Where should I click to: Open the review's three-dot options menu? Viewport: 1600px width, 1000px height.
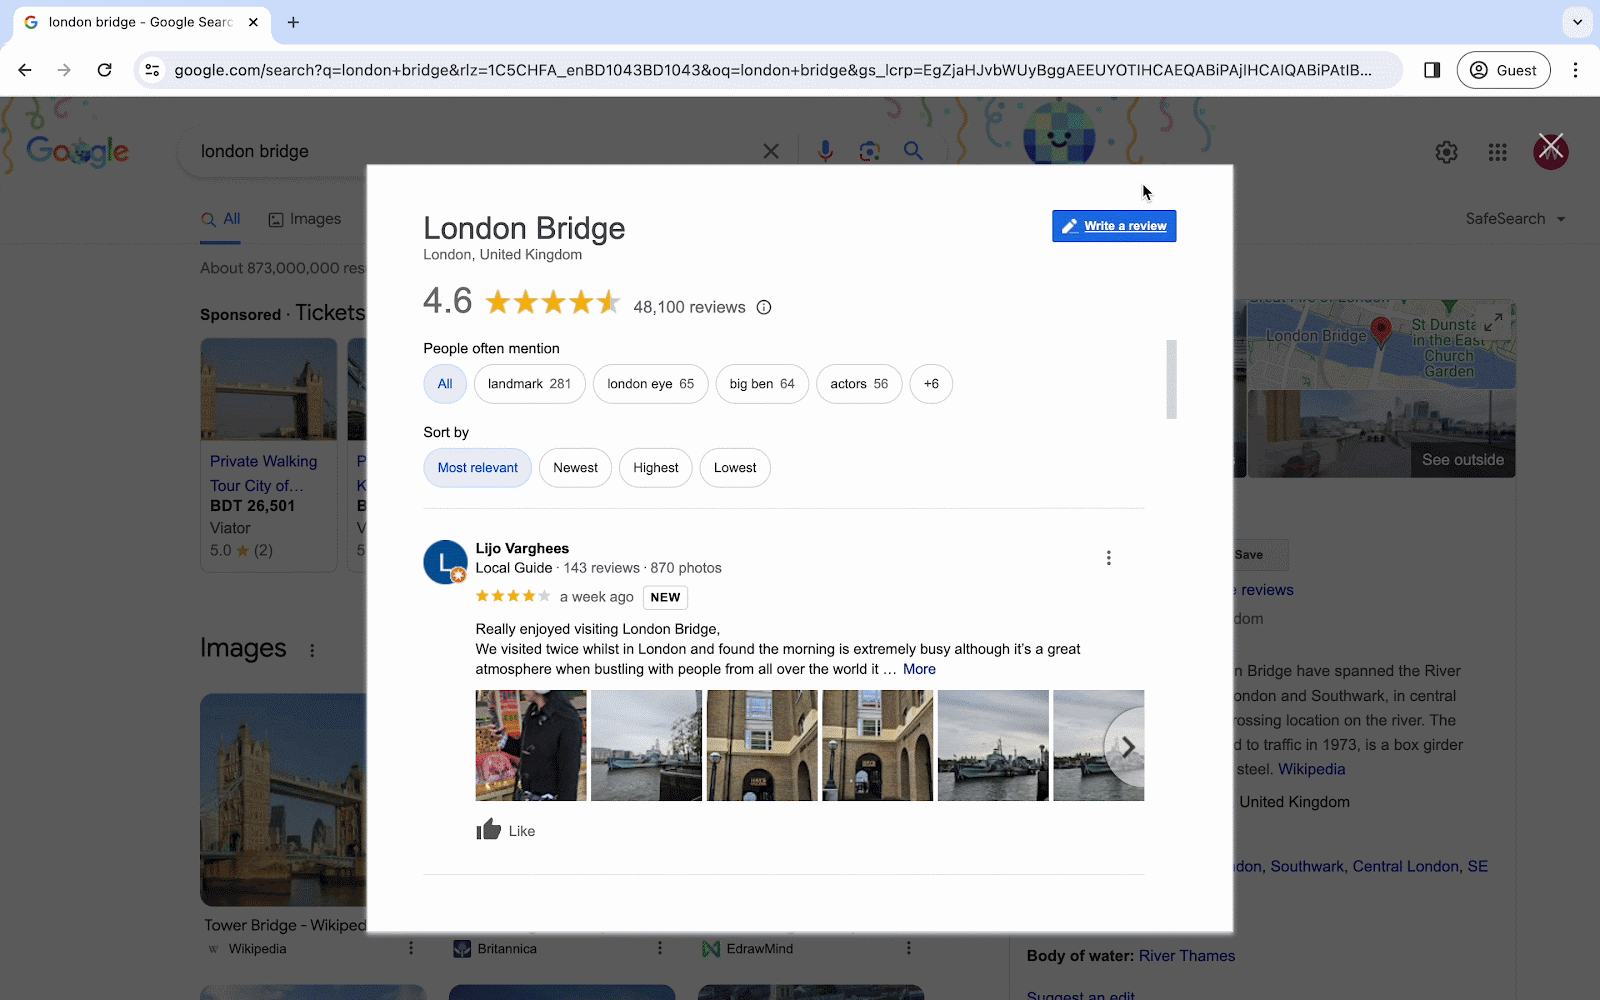point(1108,557)
